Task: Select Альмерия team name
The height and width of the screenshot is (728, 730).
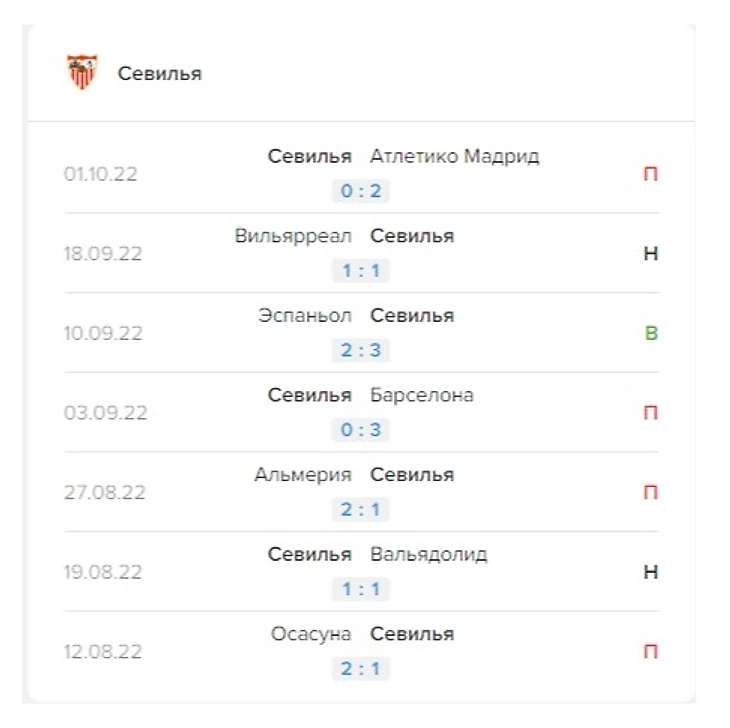Action: tap(303, 474)
